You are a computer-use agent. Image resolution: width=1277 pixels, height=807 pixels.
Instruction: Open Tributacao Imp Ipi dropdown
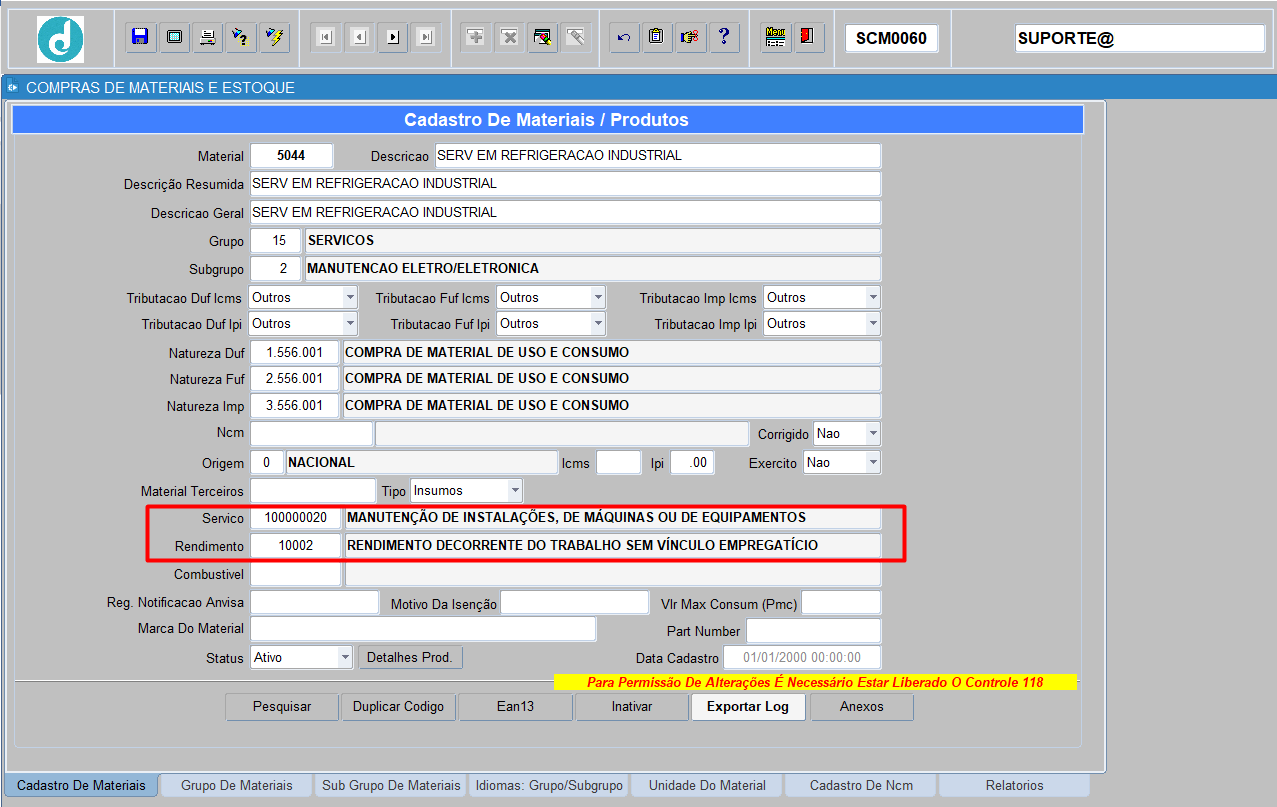coord(873,323)
